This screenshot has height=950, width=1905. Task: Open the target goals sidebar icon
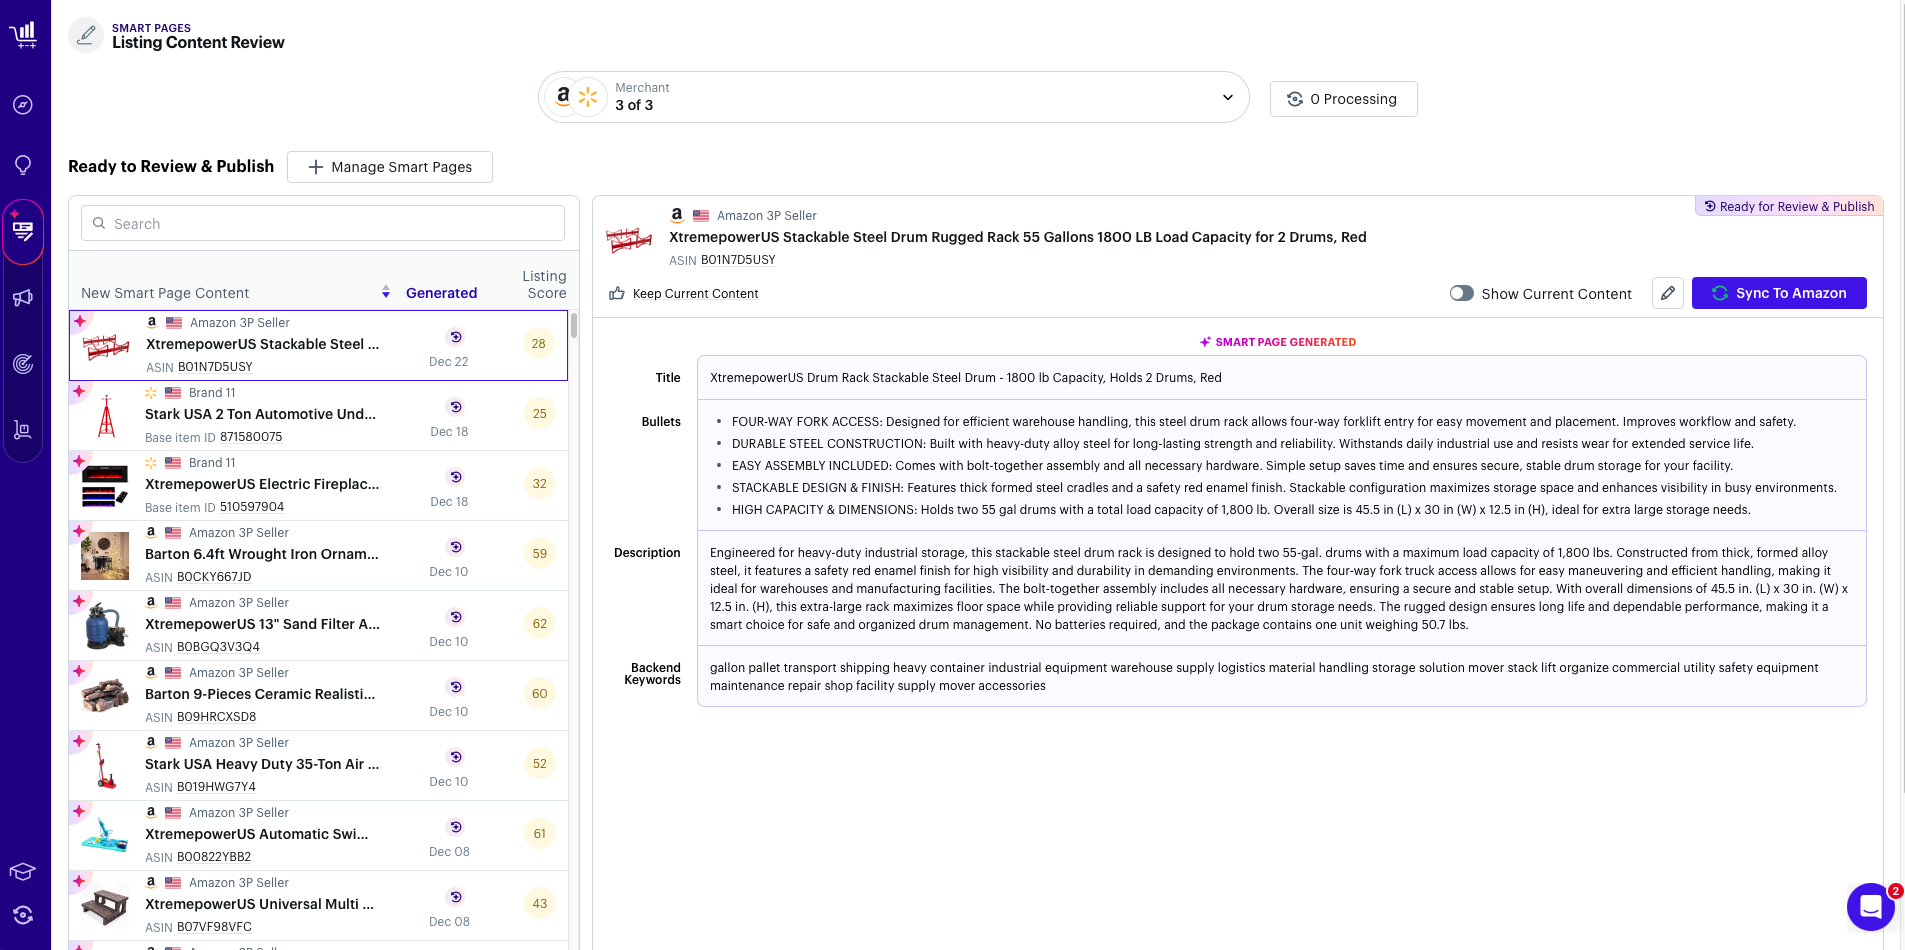[x=23, y=364]
